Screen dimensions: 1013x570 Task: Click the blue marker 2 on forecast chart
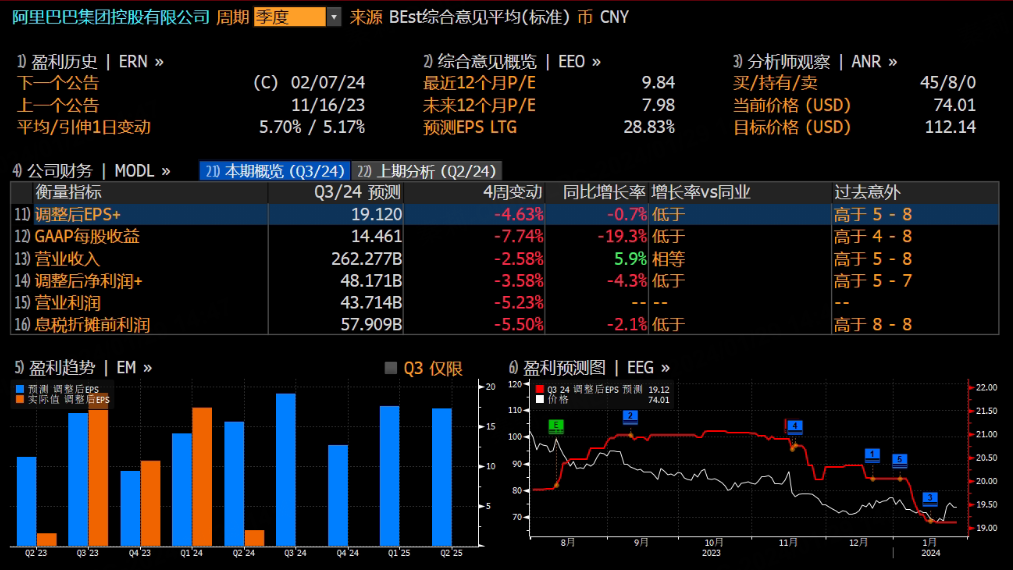pyautogui.click(x=631, y=417)
